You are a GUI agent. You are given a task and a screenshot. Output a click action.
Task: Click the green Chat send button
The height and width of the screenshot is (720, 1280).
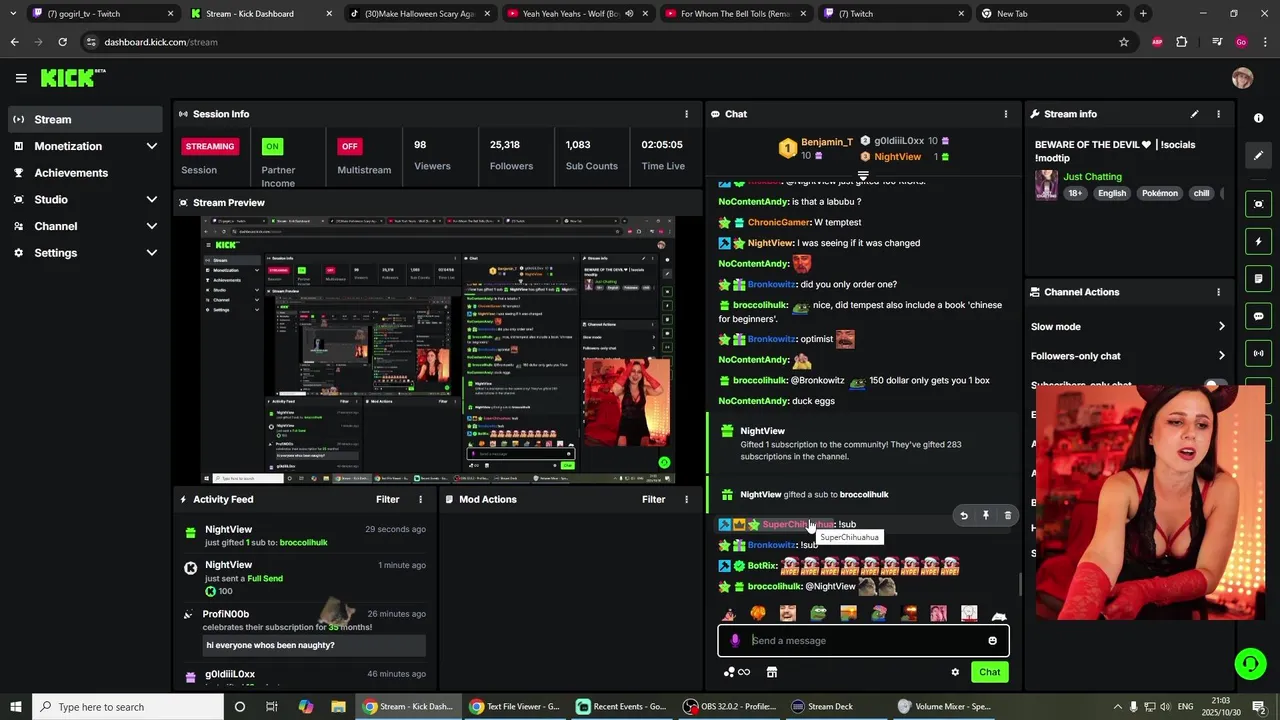tap(989, 672)
